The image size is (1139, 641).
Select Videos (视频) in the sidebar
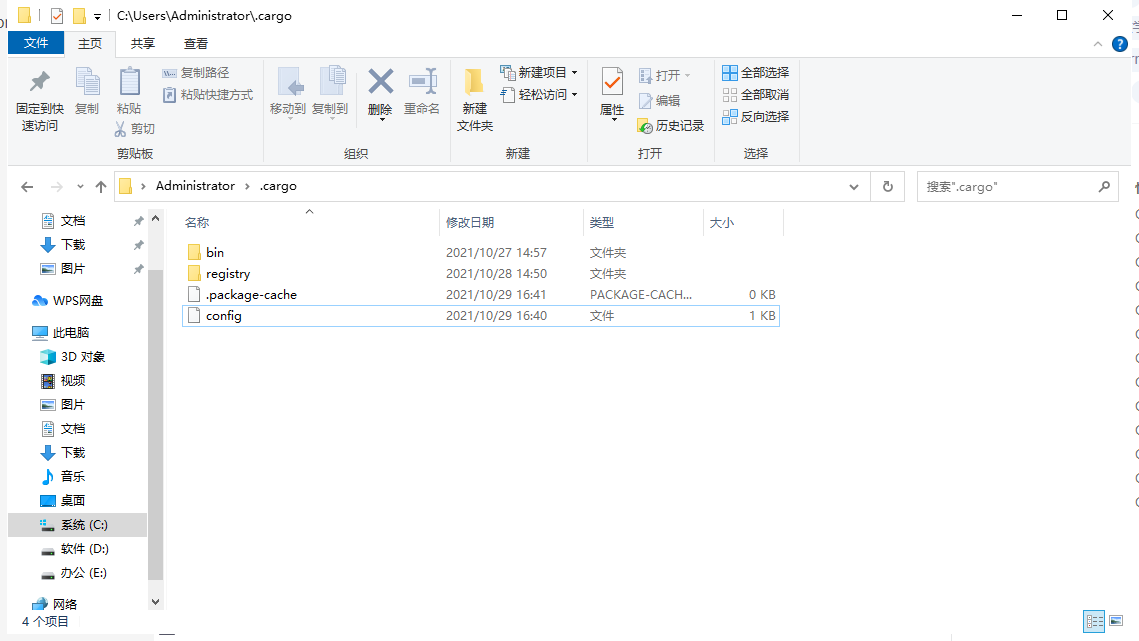64,381
